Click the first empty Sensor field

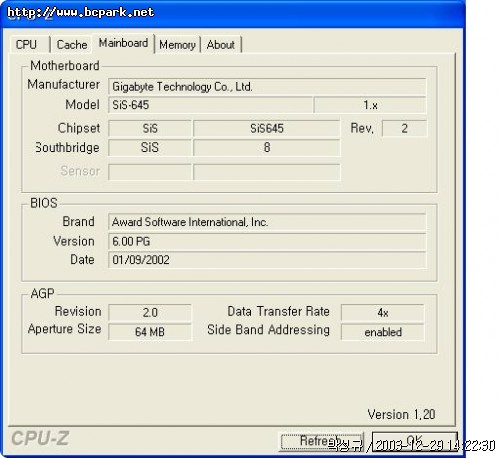pos(150,172)
